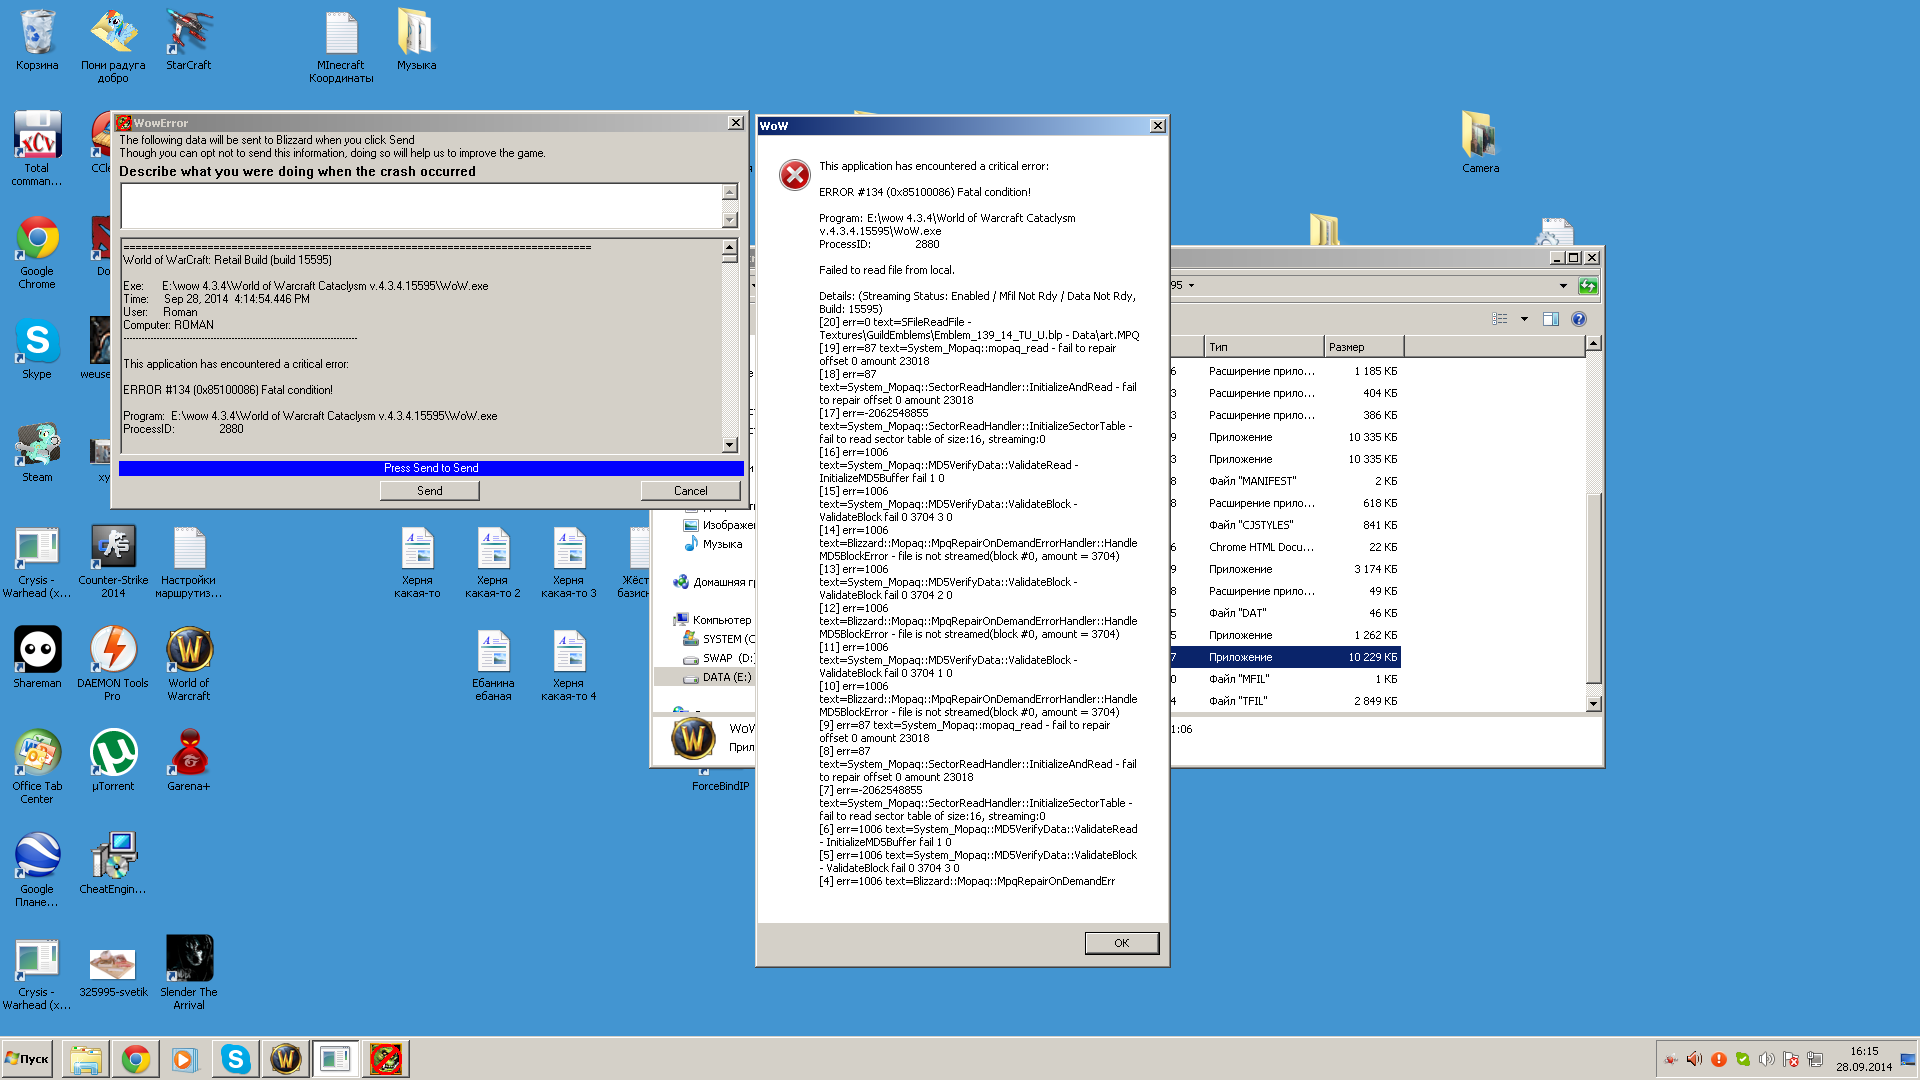Image resolution: width=1920 pixels, height=1080 pixels.
Task: Click Cancel in WowError dialog
Action: [690, 491]
